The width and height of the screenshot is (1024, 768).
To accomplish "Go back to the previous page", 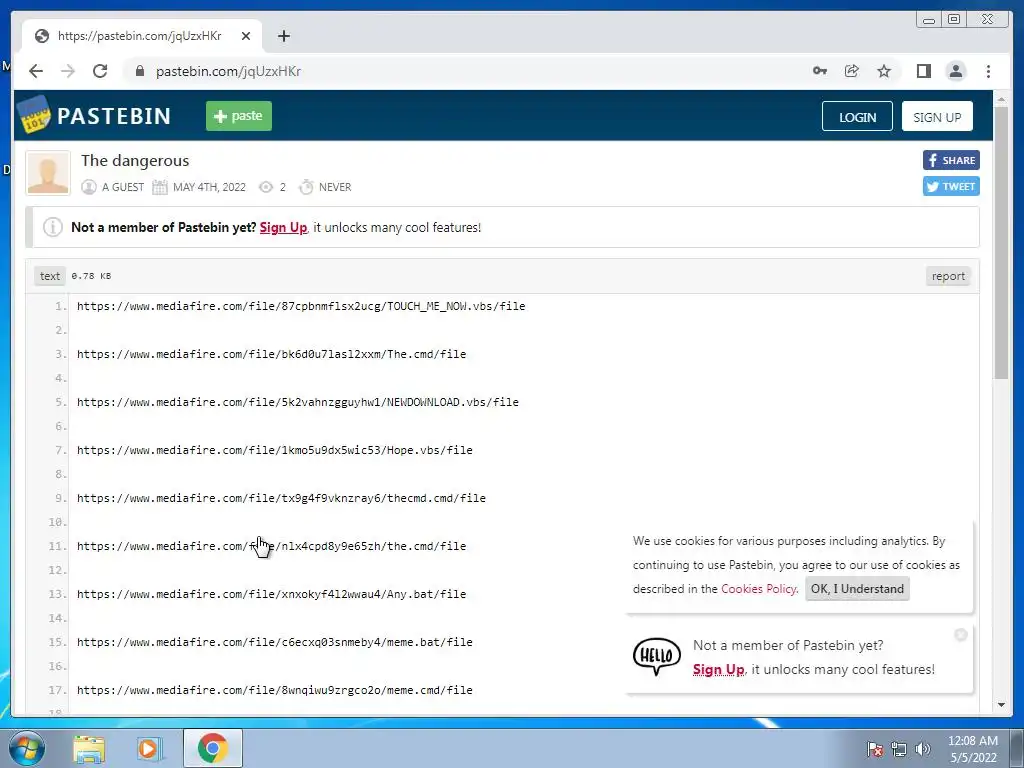I will (x=36, y=71).
